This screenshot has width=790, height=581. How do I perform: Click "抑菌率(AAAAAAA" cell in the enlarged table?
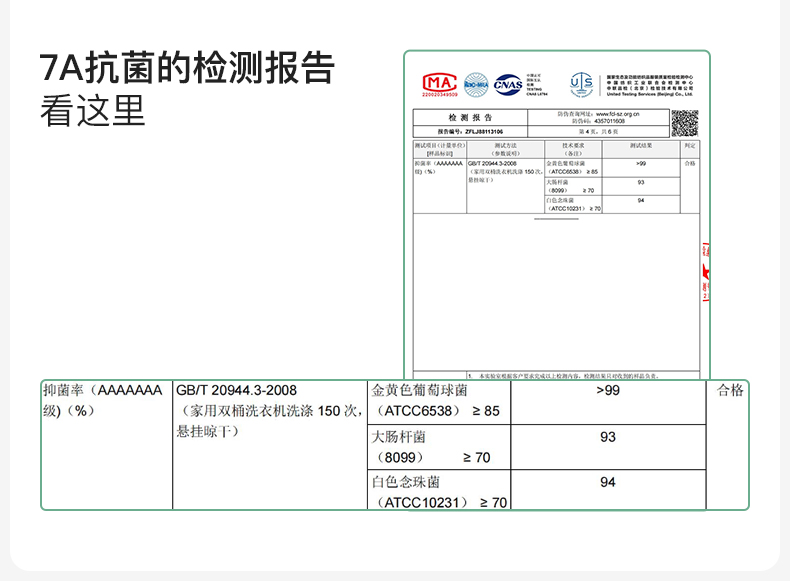[103, 390]
